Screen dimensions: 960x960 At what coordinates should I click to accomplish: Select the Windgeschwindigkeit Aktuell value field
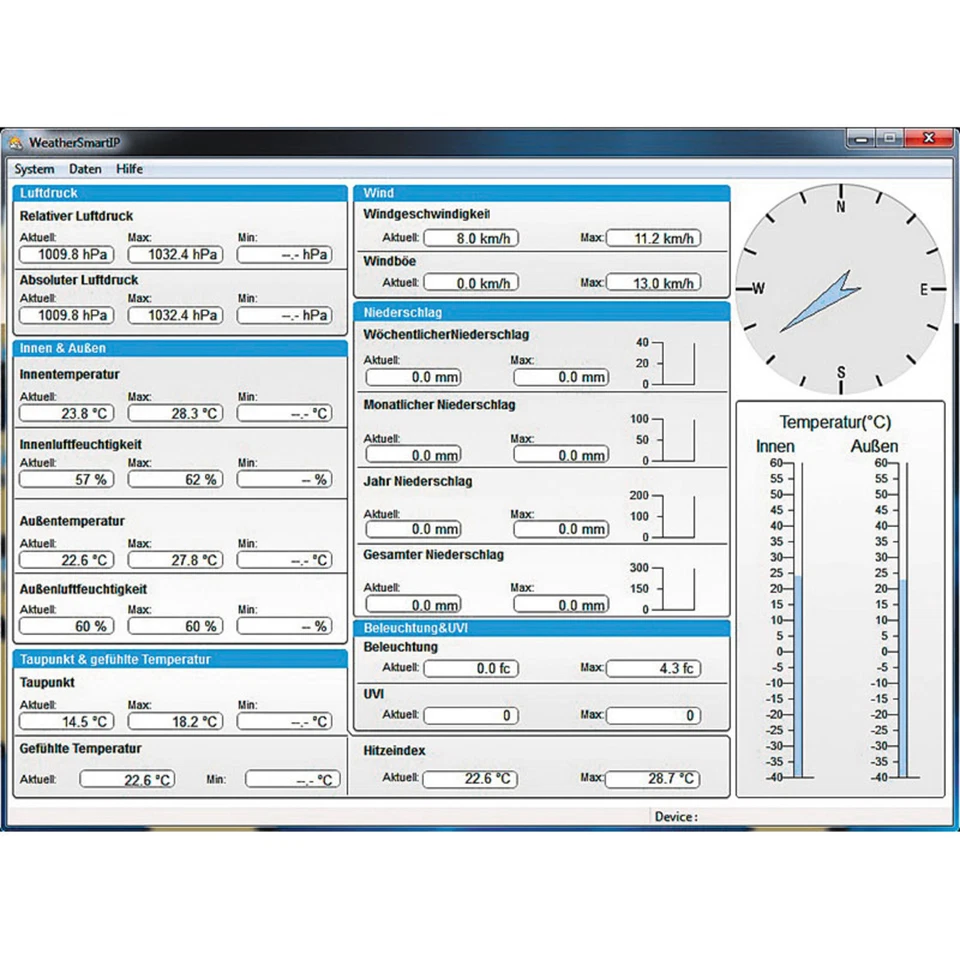[471, 238]
